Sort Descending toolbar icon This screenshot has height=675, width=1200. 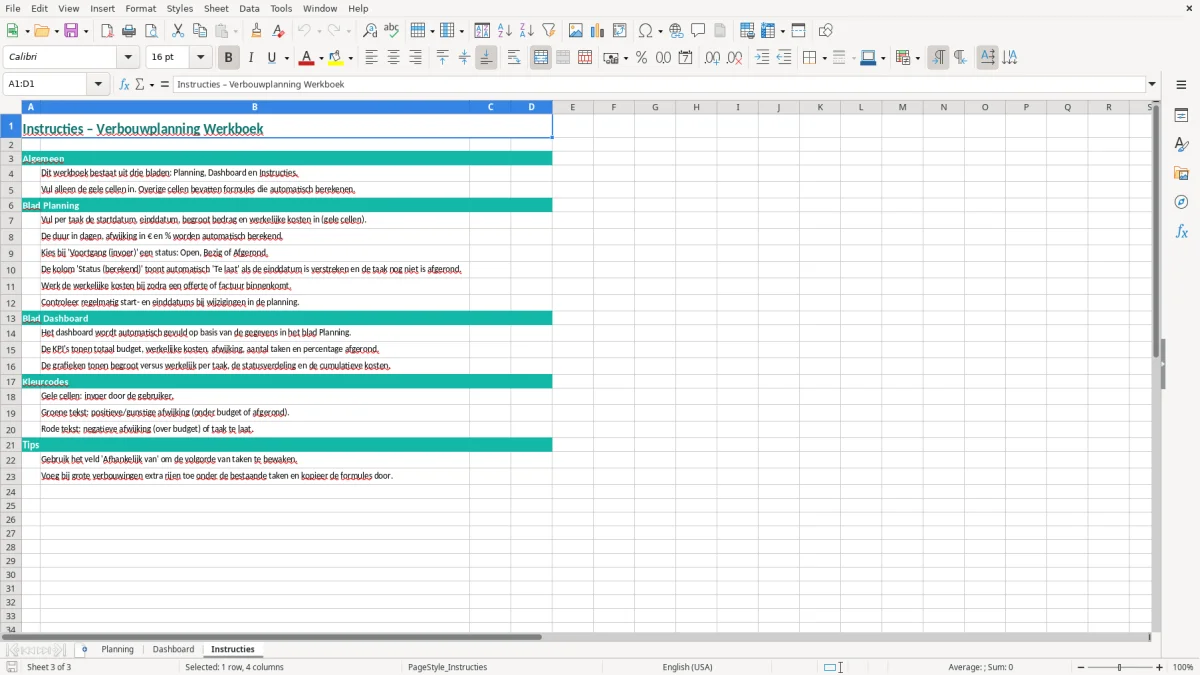click(x=527, y=31)
